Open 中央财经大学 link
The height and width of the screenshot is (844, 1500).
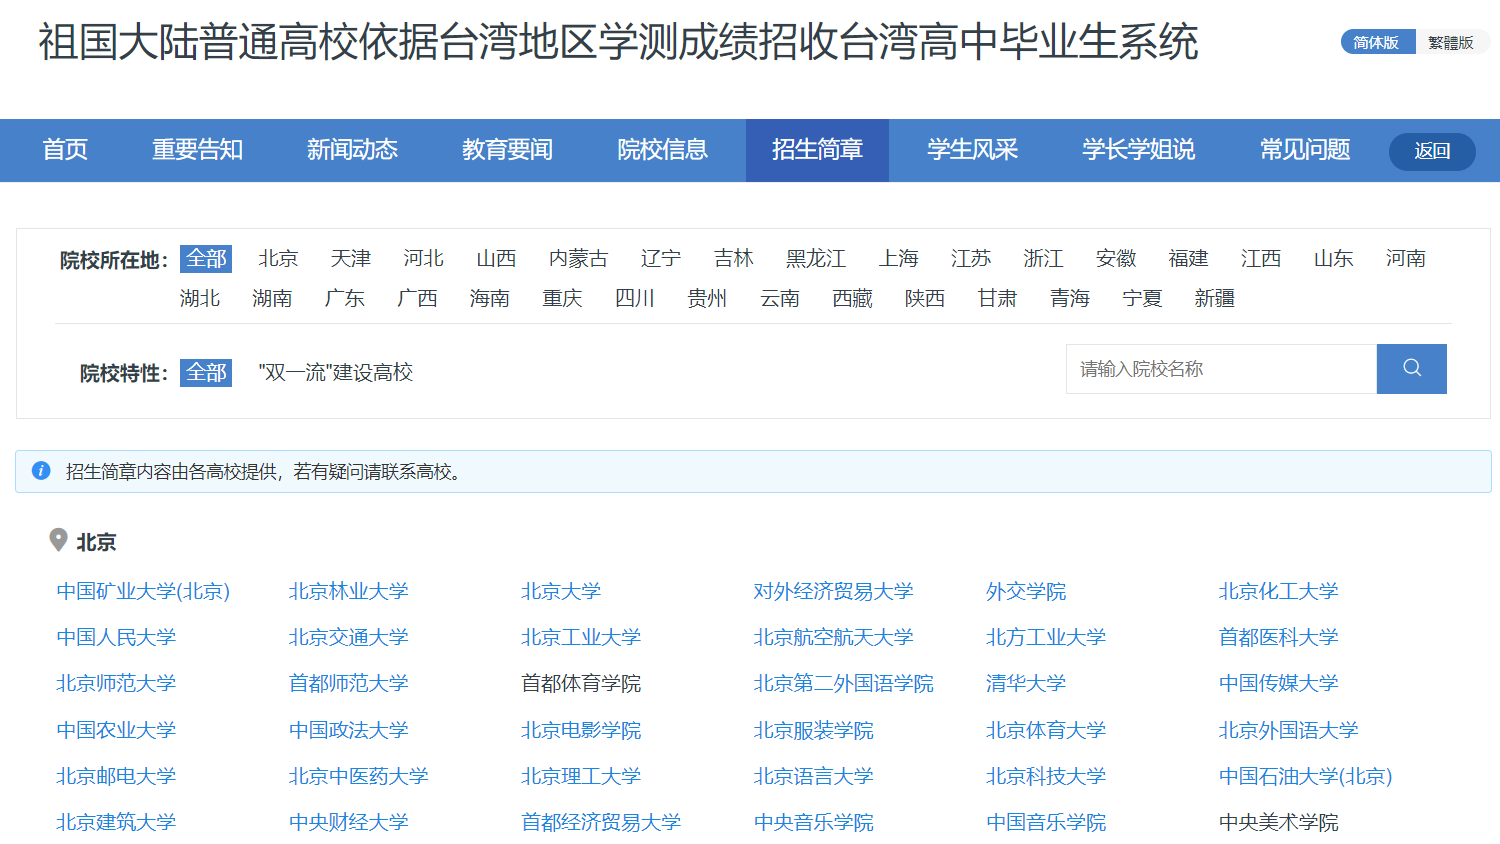click(x=349, y=823)
